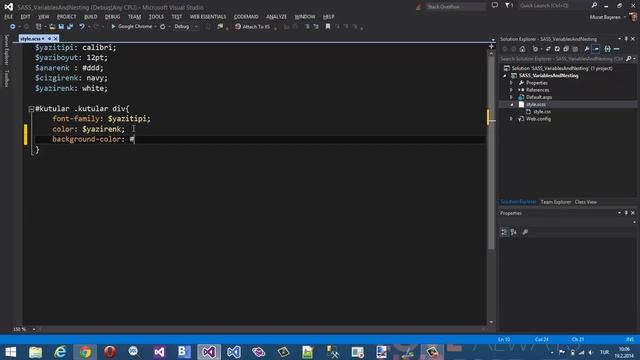Click the editor horizontal scrollbar
The image size is (640, 360).
pos(261,329)
